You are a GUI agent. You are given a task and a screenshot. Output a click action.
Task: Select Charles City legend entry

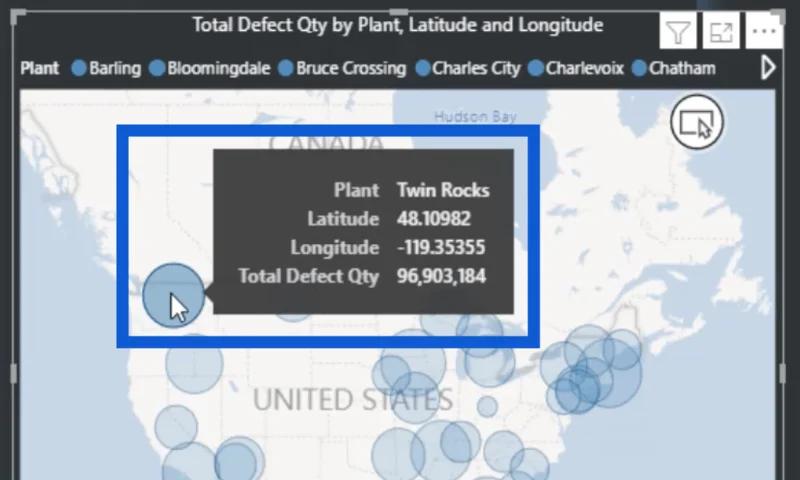468,68
